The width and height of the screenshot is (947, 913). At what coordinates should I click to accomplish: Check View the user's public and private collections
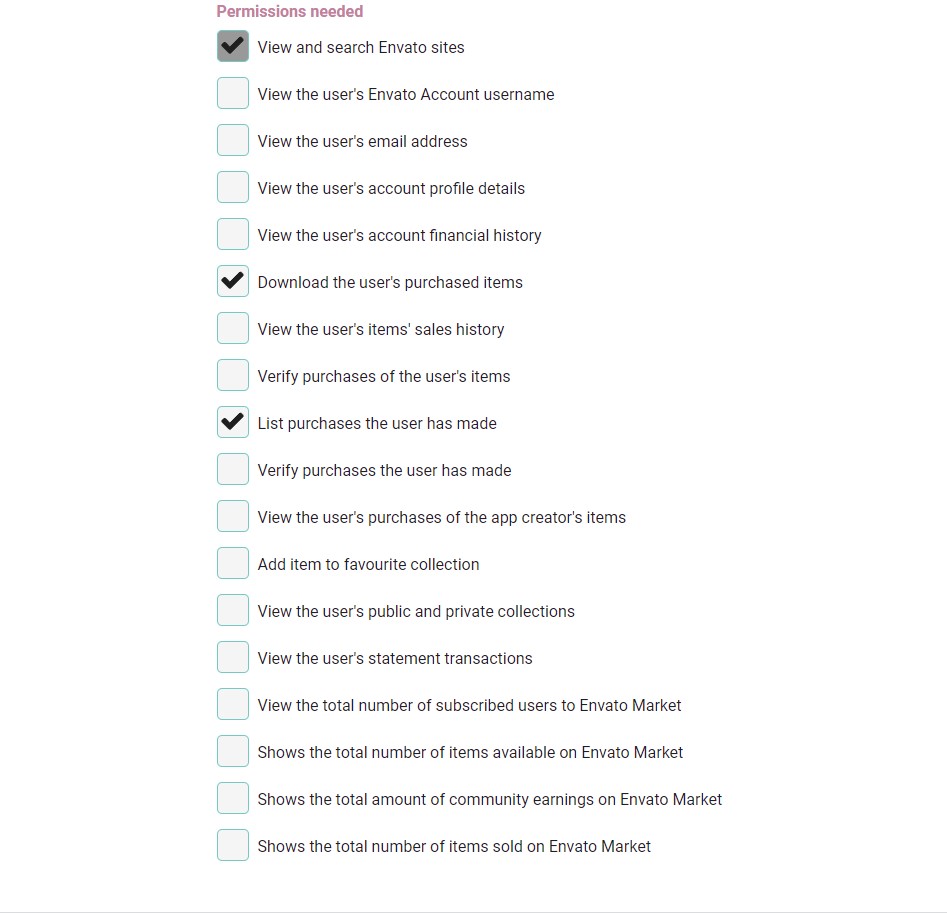coord(233,611)
